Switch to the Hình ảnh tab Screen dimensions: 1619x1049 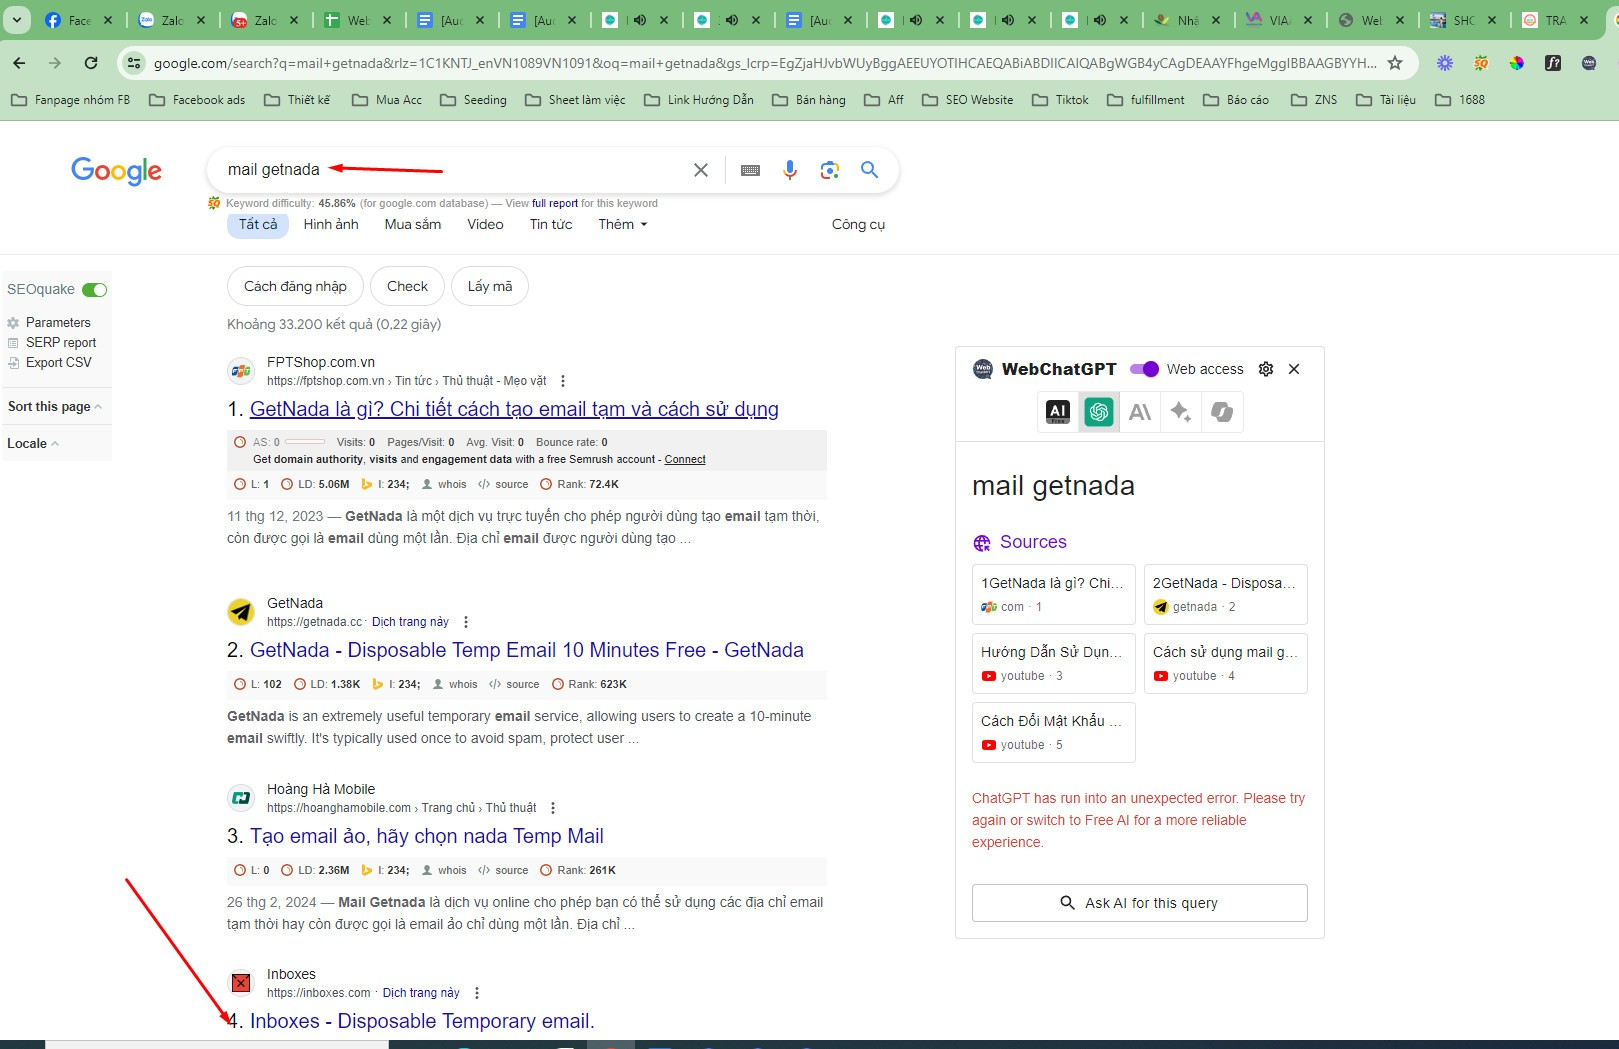coord(330,224)
